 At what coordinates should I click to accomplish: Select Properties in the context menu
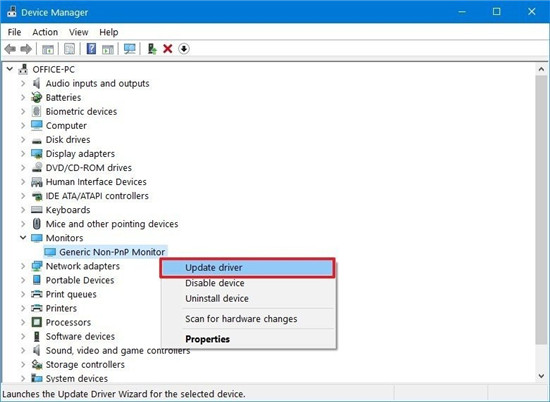(207, 339)
